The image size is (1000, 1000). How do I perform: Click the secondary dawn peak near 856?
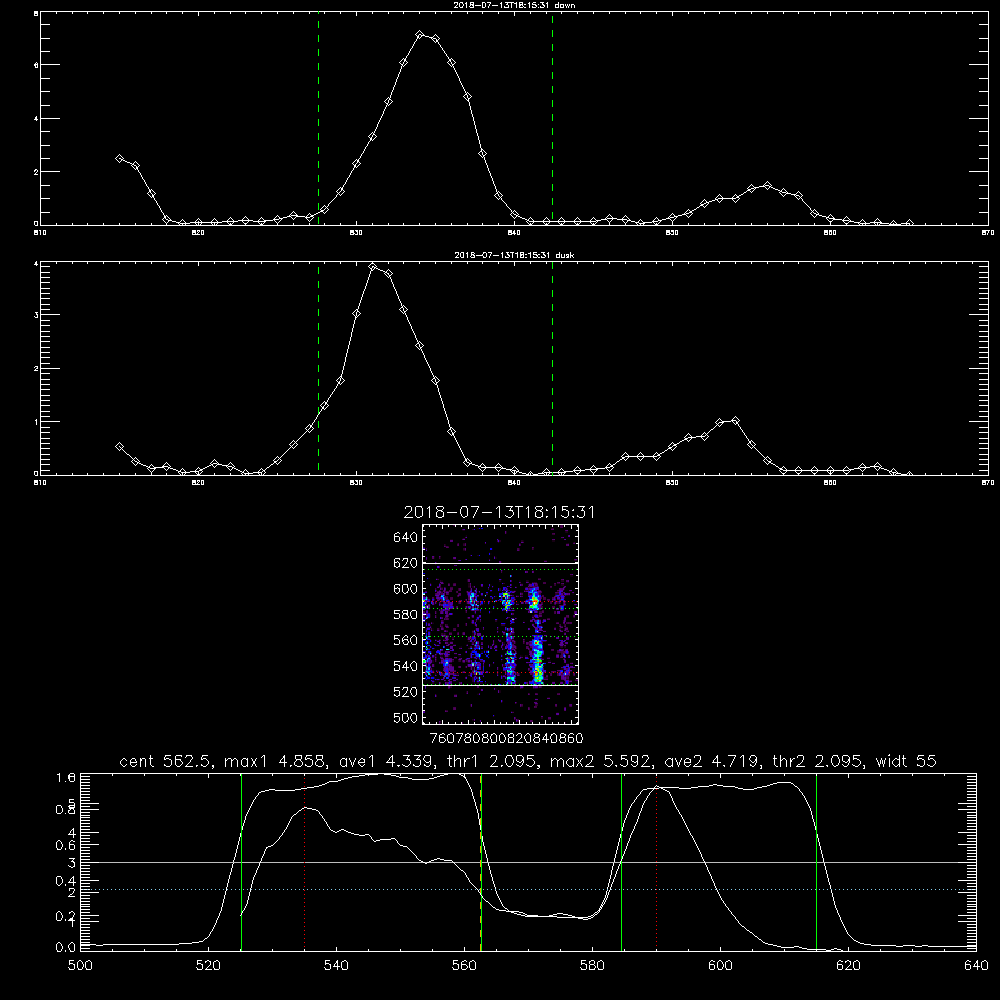(x=767, y=186)
